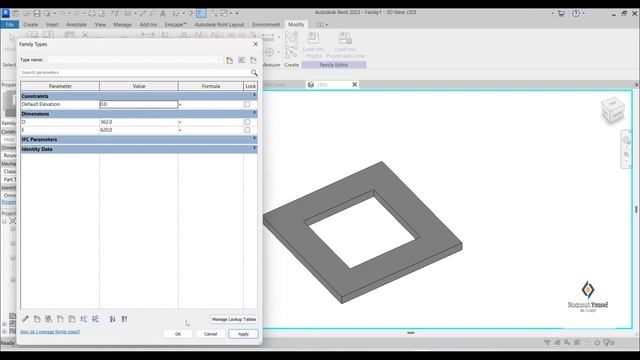Expand the Identity Data group
640x360 pixels.
point(254,148)
